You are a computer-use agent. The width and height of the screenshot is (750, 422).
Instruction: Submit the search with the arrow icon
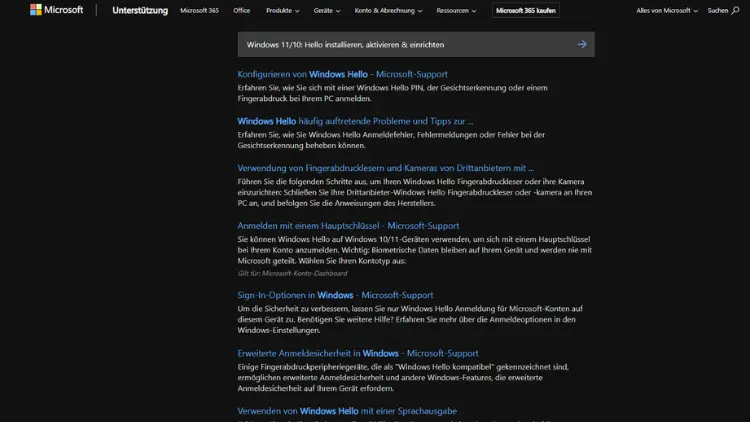pos(582,44)
